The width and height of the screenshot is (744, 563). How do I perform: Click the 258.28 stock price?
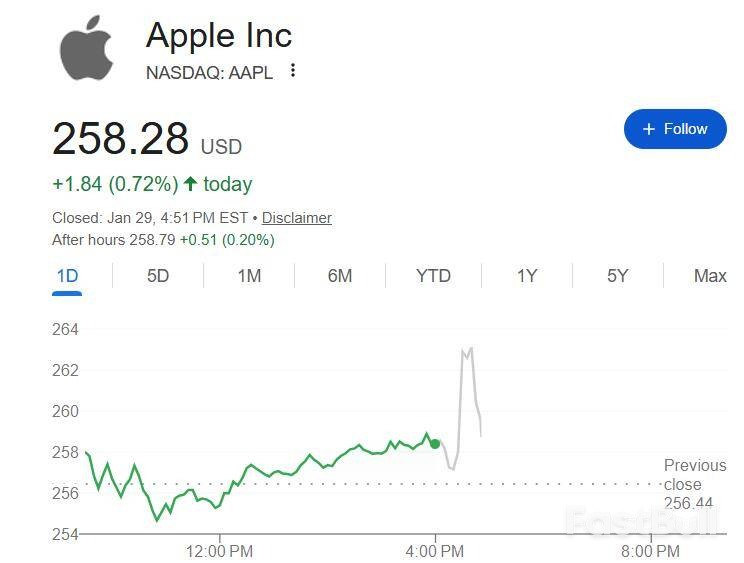tap(120, 138)
